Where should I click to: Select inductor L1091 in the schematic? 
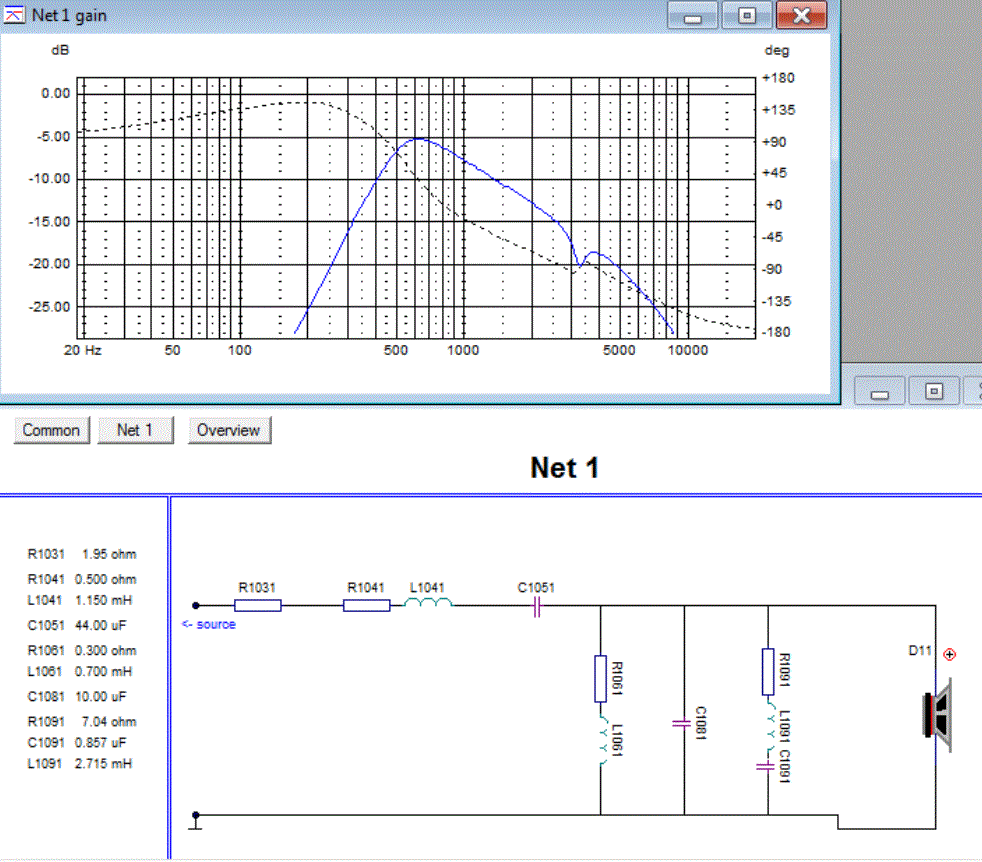pos(771,727)
